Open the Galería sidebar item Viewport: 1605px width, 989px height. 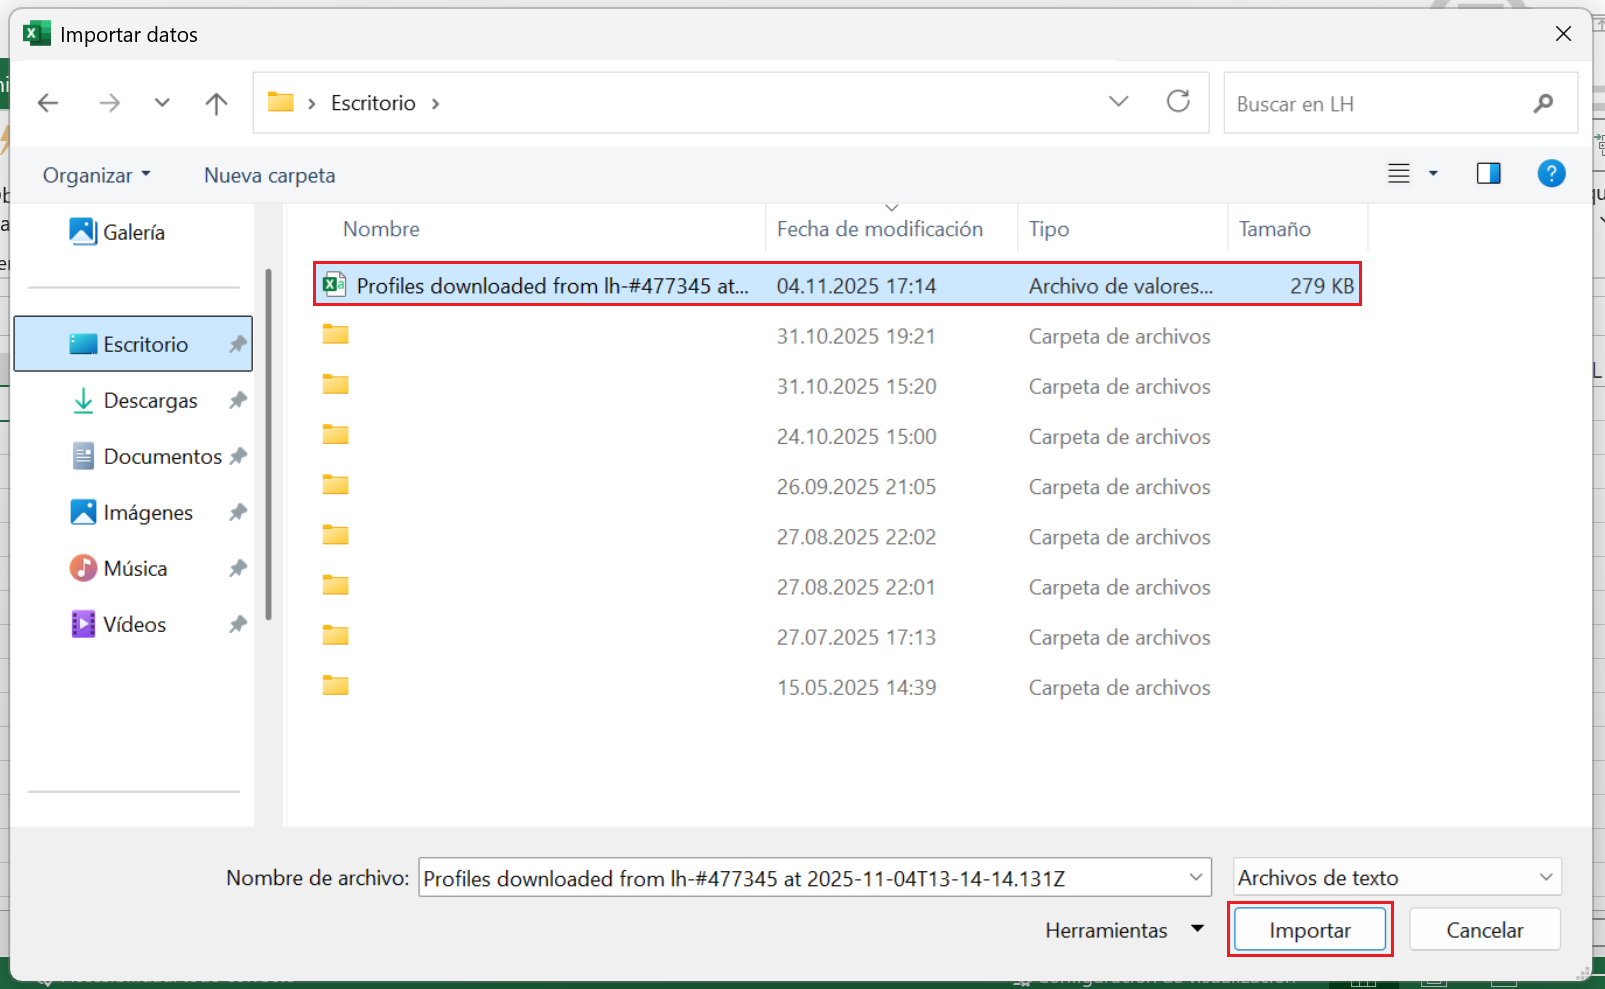pyautogui.click(x=133, y=232)
